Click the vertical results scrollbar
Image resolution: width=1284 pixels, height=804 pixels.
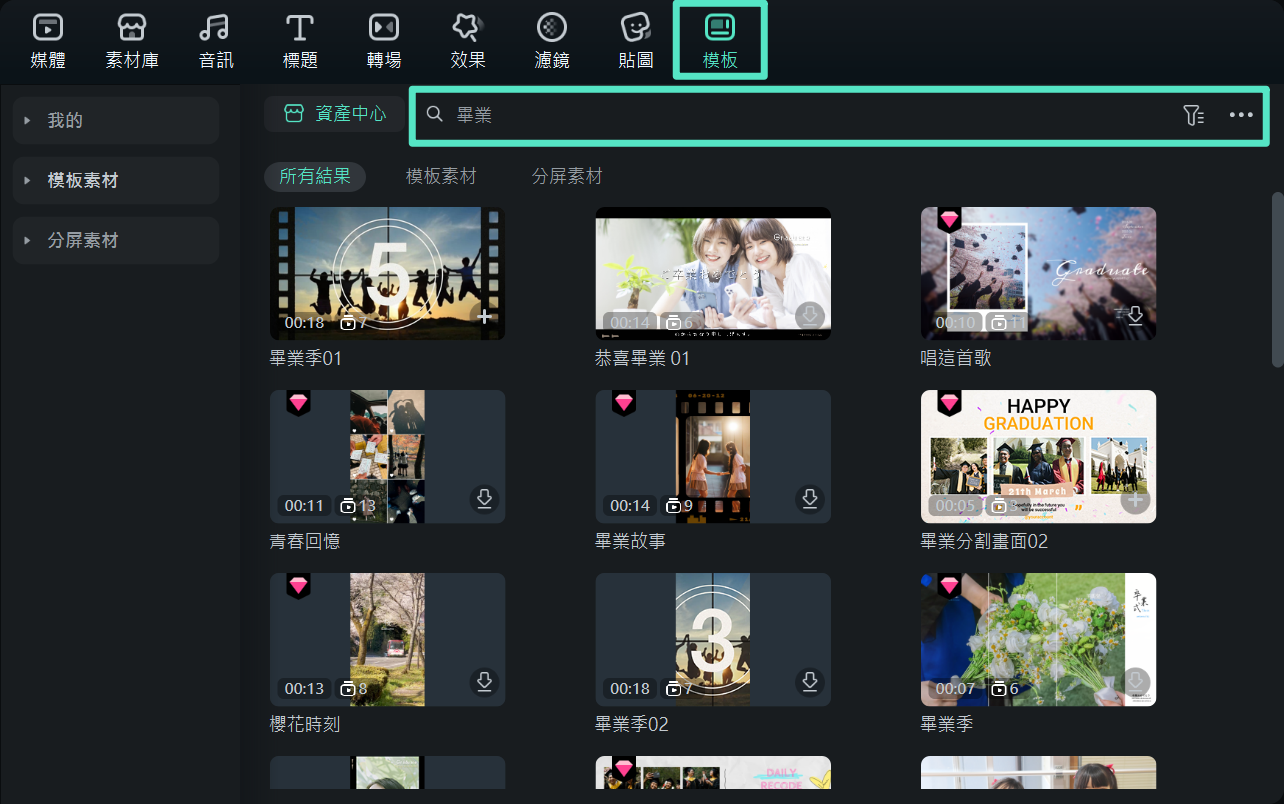[1277, 280]
